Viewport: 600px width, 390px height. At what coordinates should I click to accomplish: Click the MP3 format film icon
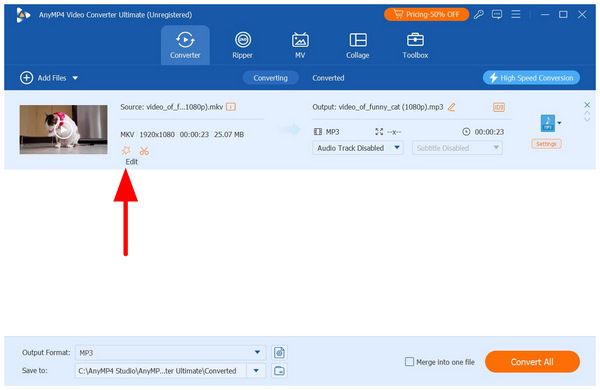pyautogui.click(x=318, y=132)
